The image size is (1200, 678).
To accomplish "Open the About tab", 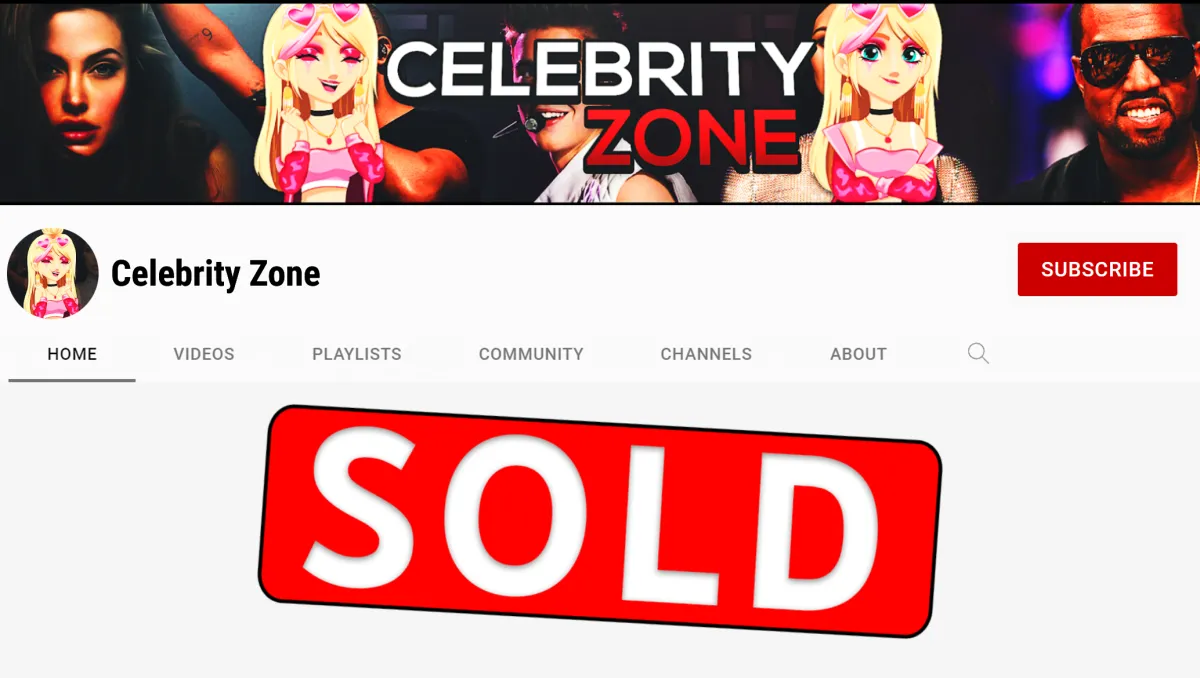I will click(x=858, y=354).
